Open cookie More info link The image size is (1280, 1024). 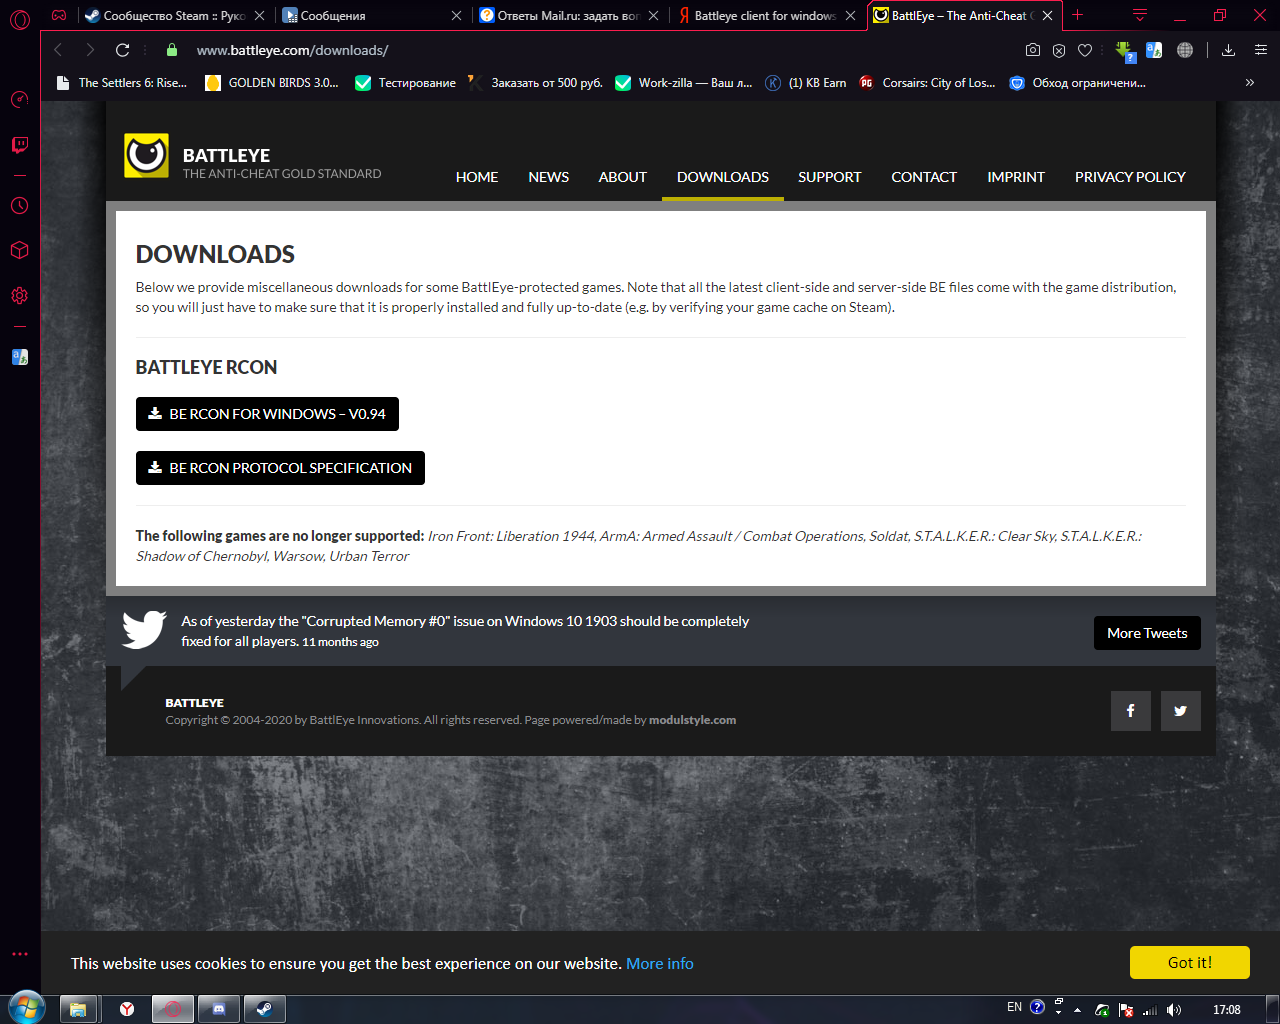click(x=660, y=964)
